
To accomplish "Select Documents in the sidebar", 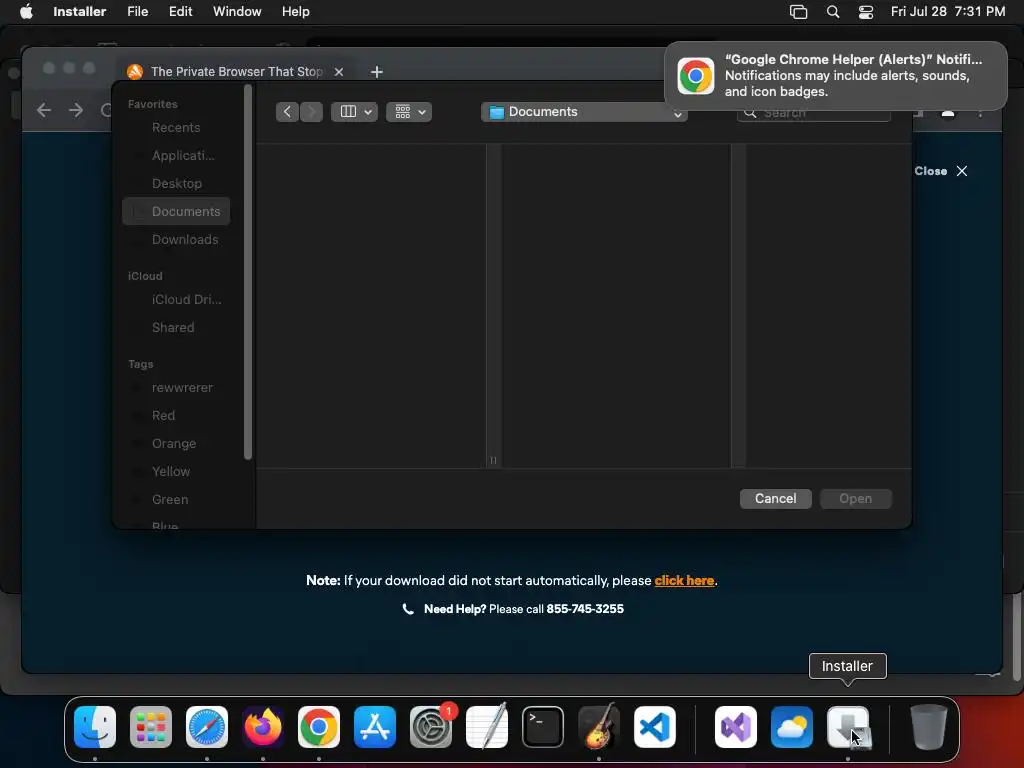I will 176,212.
